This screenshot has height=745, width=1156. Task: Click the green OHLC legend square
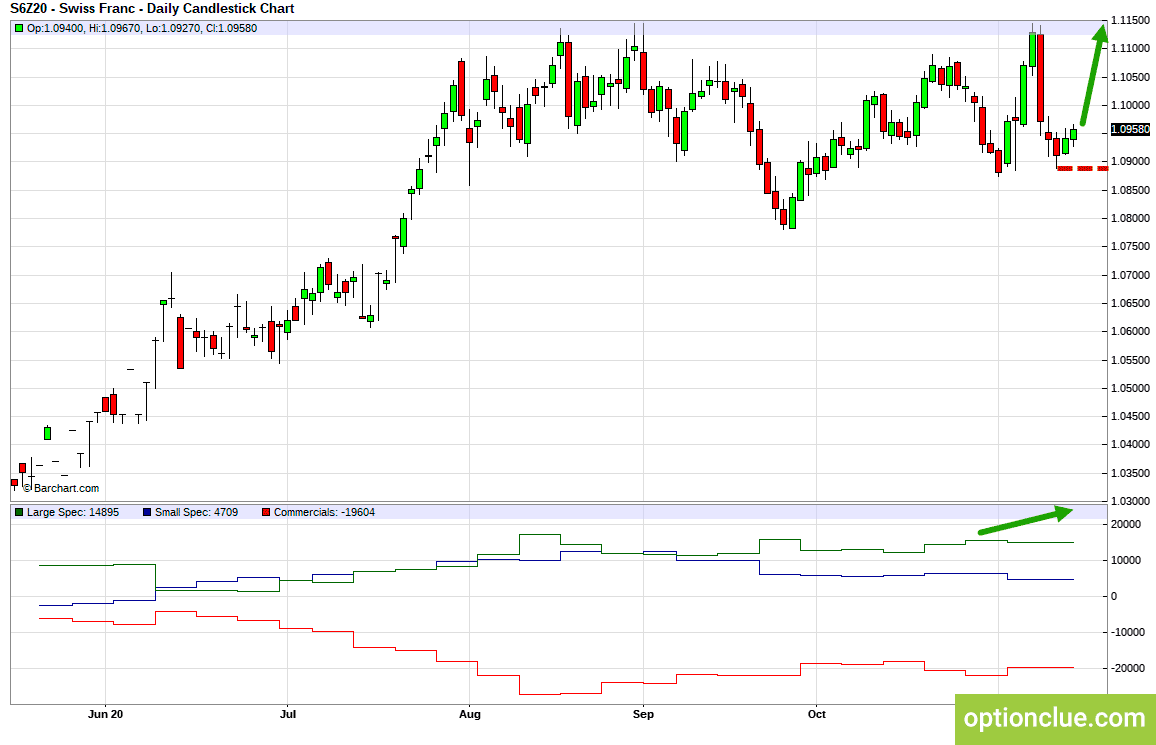click(19, 28)
